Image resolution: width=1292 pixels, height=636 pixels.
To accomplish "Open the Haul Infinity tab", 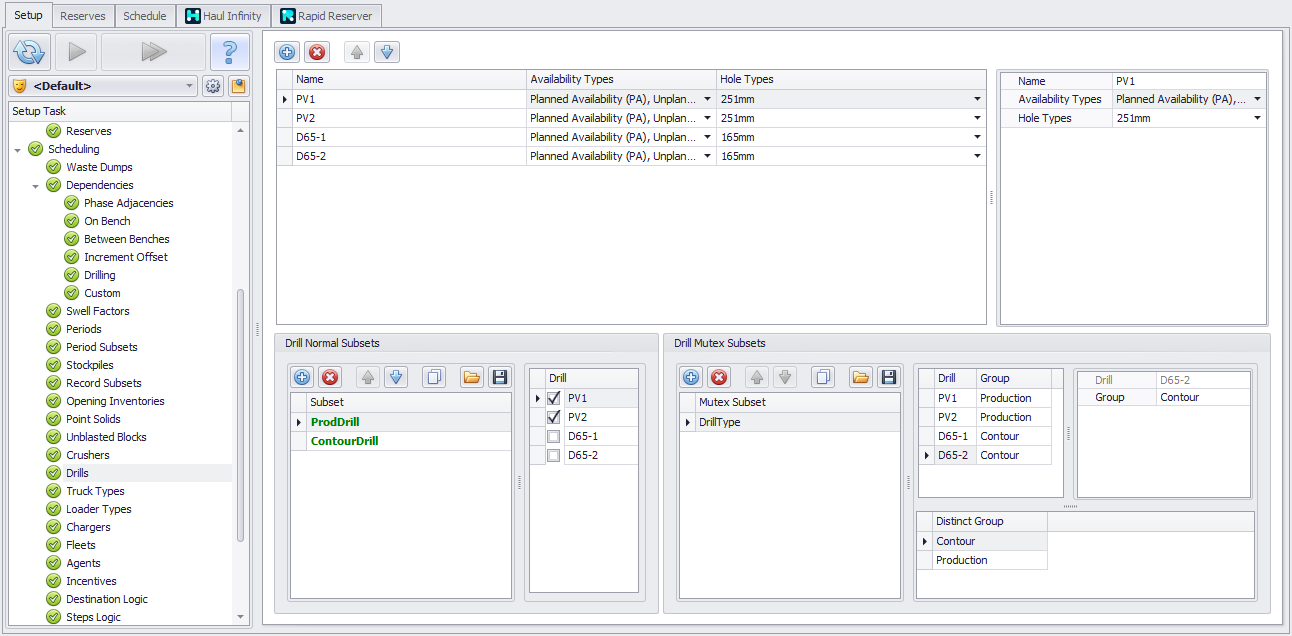I will coord(223,16).
